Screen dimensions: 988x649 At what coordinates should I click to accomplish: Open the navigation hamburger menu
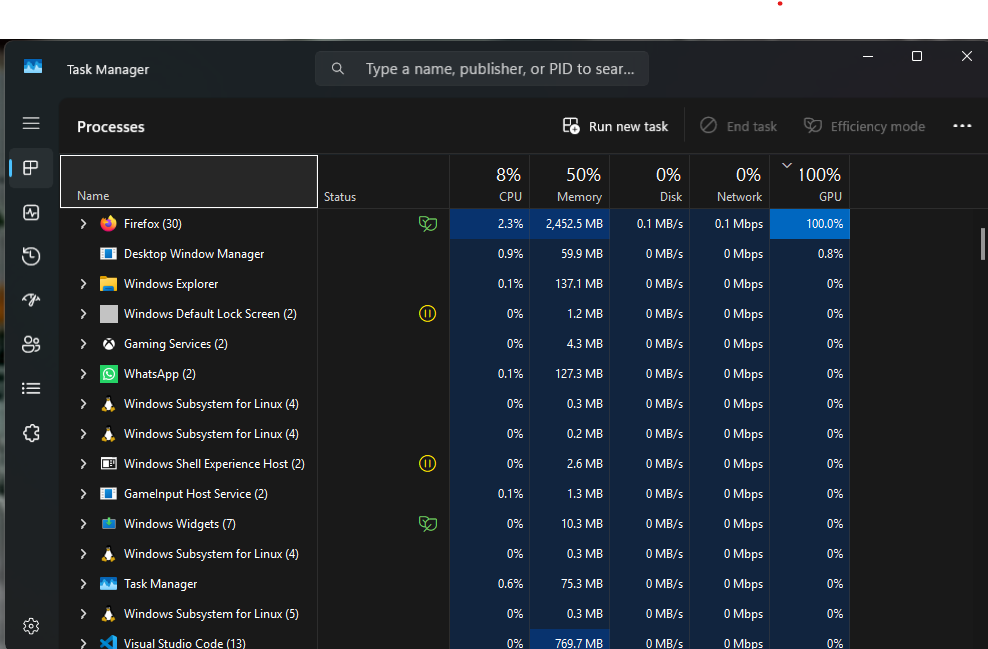pos(31,123)
